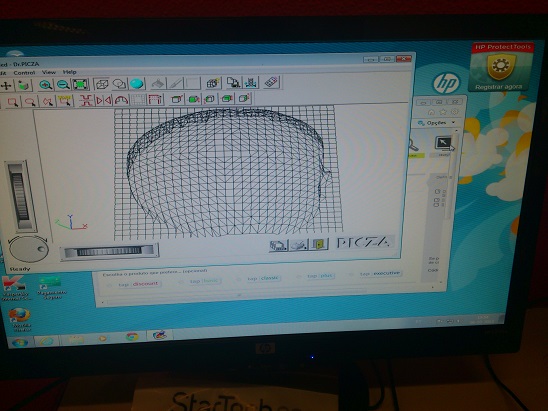Open Google Chrome from the taskbar

coord(132,337)
